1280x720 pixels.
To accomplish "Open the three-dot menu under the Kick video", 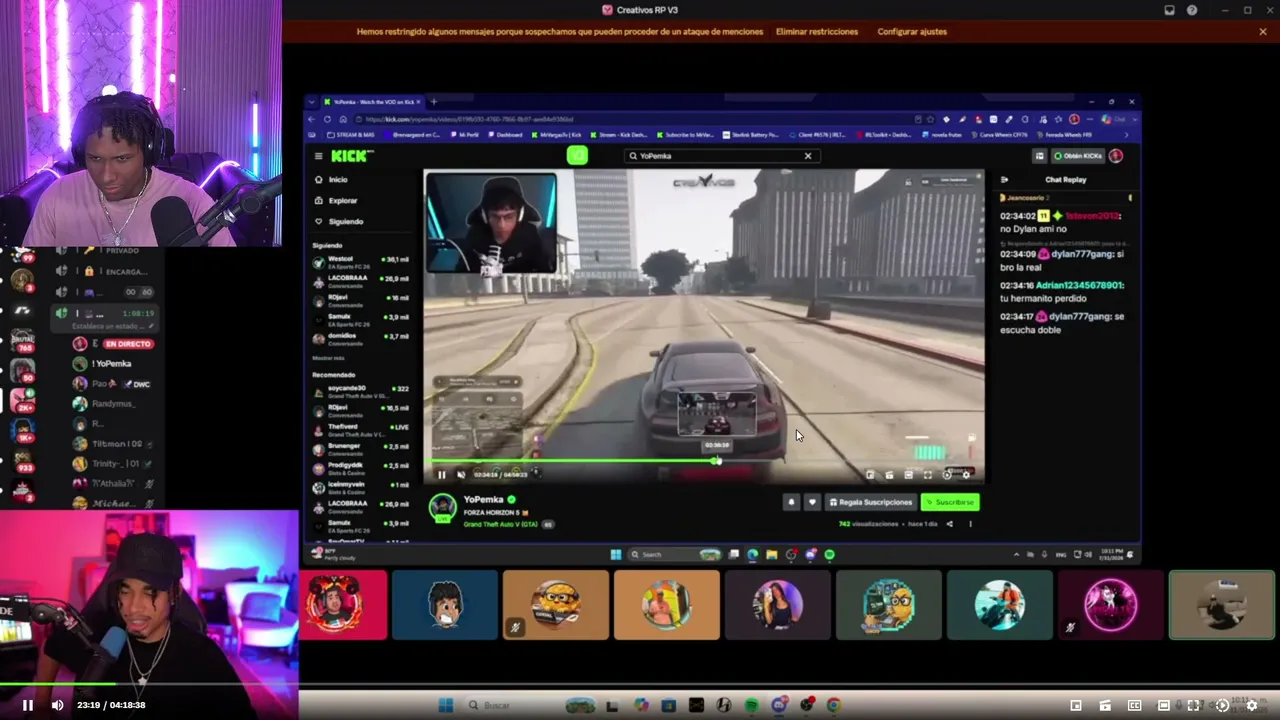I will click(970, 524).
